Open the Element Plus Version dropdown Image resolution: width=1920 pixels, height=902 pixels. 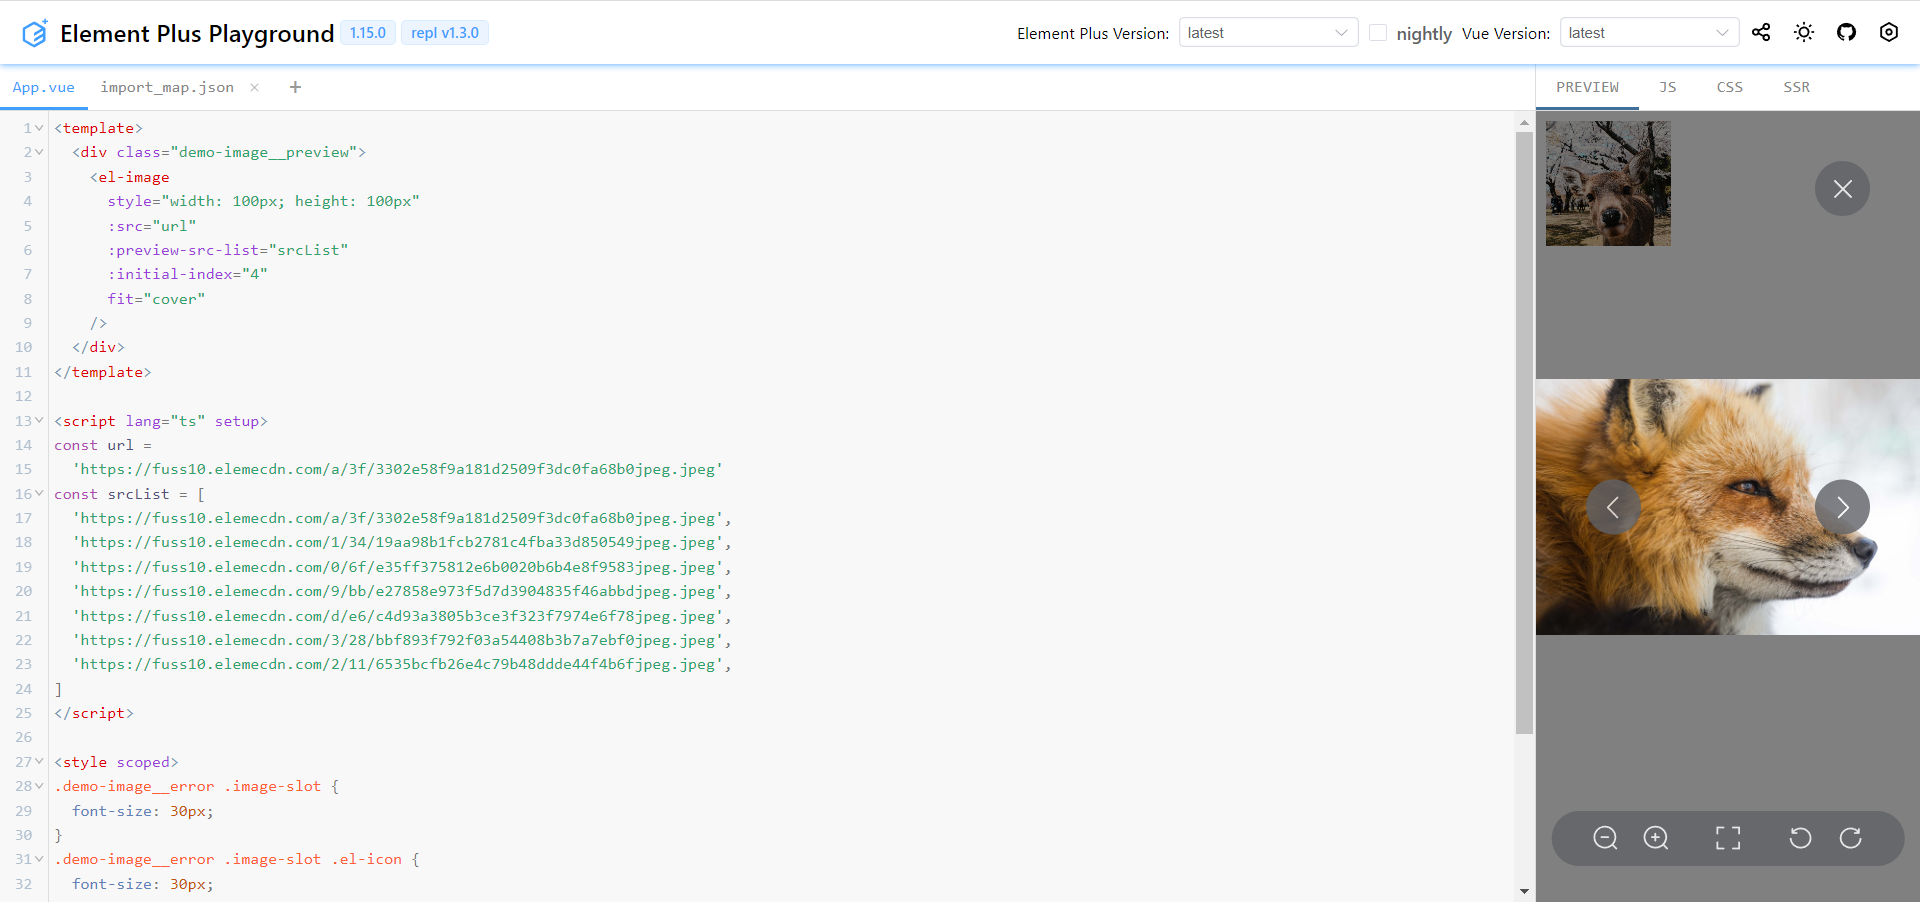[1267, 32]
